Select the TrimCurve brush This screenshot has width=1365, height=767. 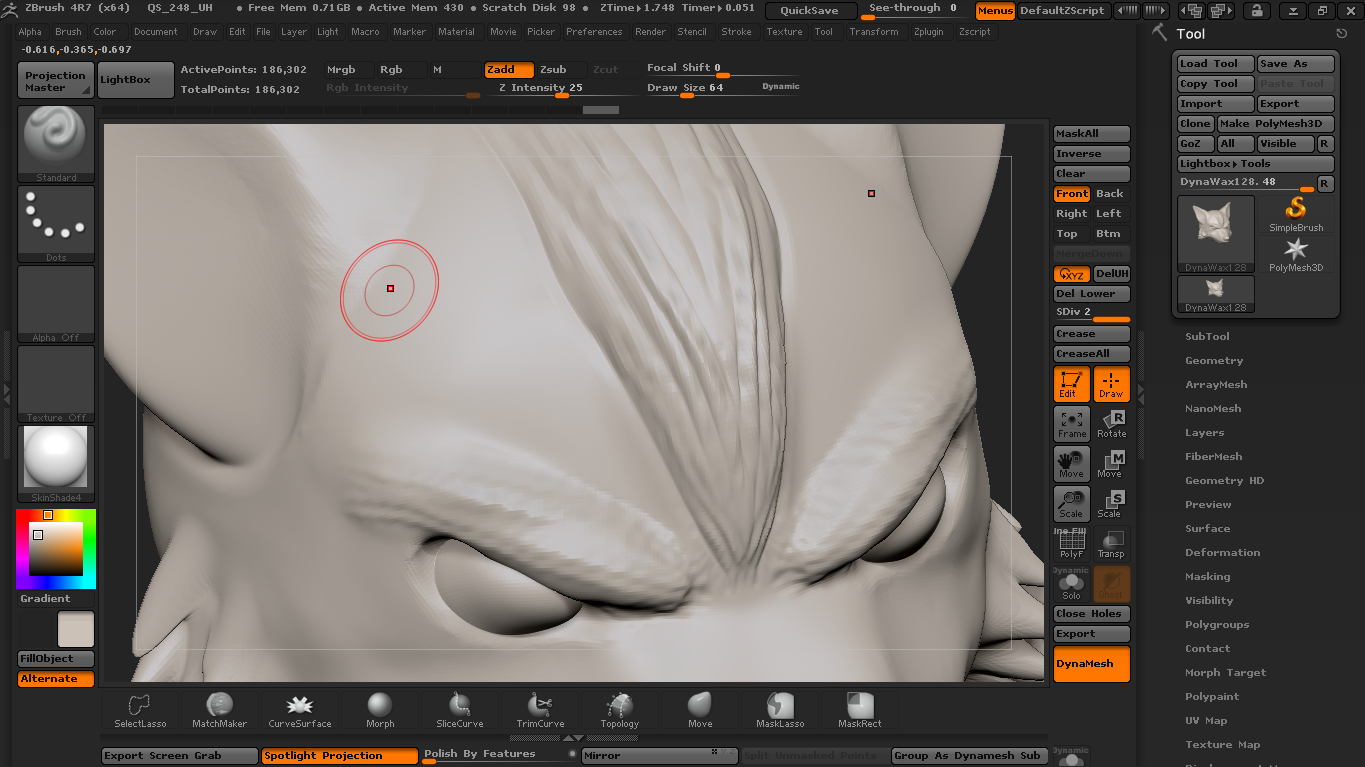coord(540,710)
